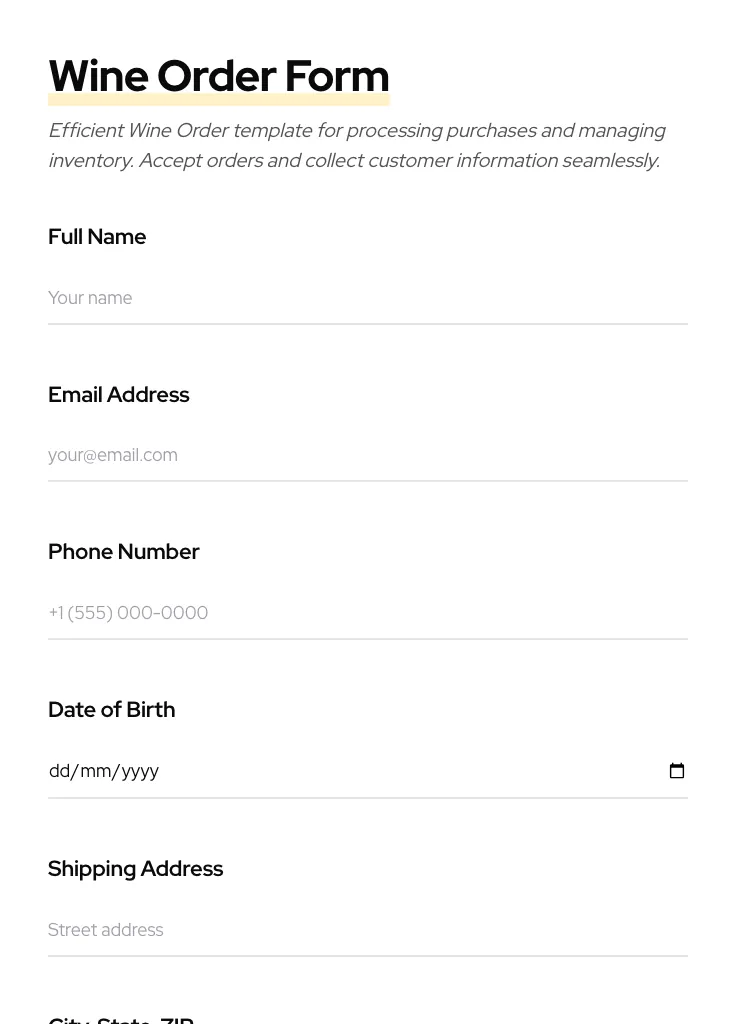This screenshot has width=736, height=1024.
Task: Click the word seamlessly in the description
Action: tap(610, 161)
